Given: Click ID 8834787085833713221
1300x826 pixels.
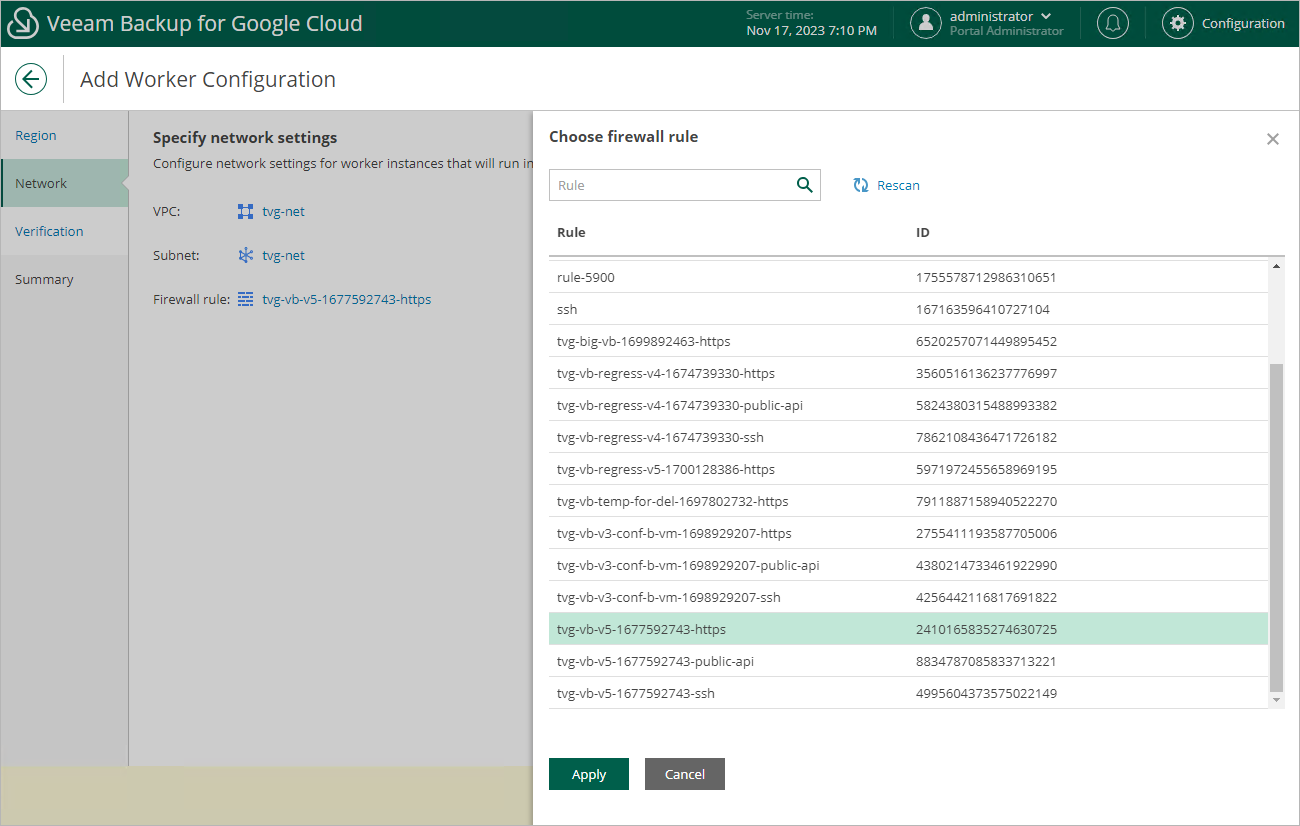Looking at the screenshot, I should [986, 661].
